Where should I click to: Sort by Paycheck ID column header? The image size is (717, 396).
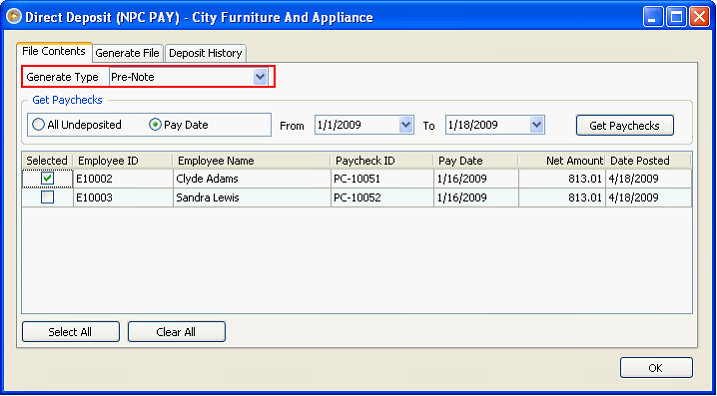[382, 161]
